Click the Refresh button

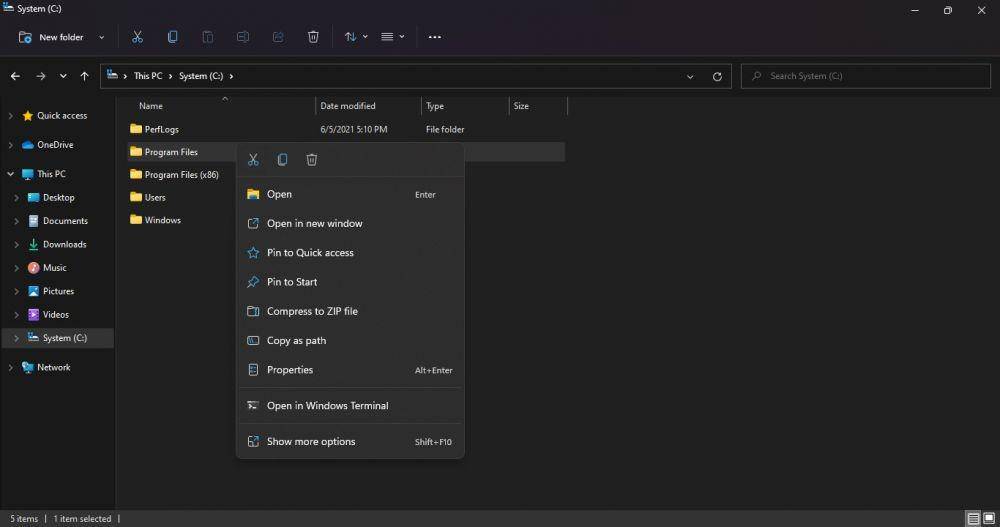(717, 77)
